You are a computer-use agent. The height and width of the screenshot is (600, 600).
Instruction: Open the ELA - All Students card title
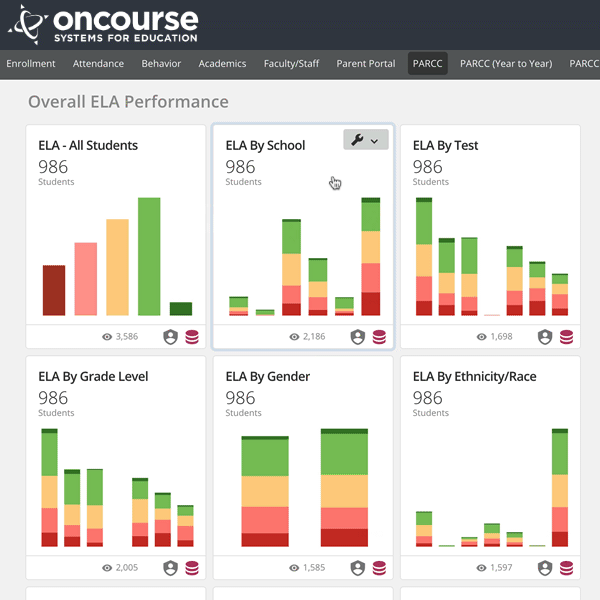[x=88, y=145]
